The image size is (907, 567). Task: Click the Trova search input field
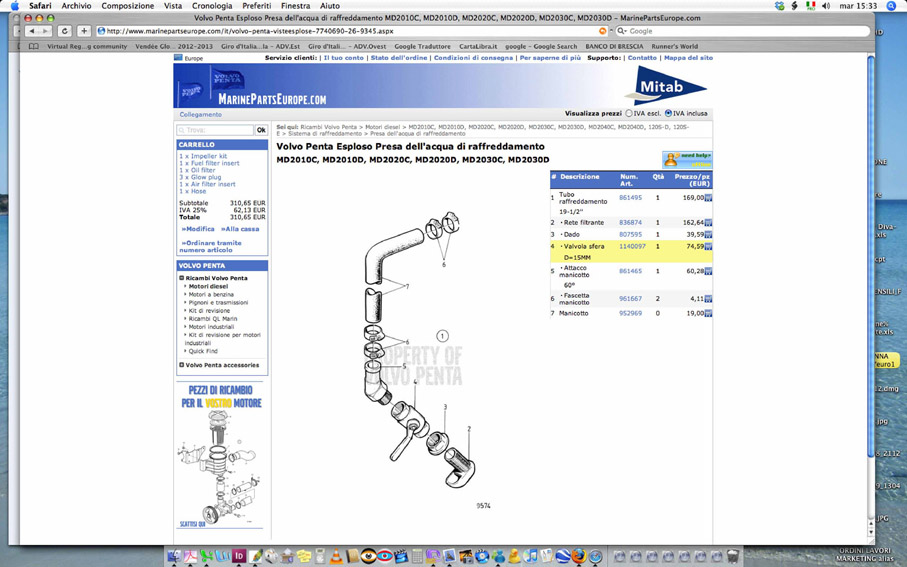tap(215, 130)
